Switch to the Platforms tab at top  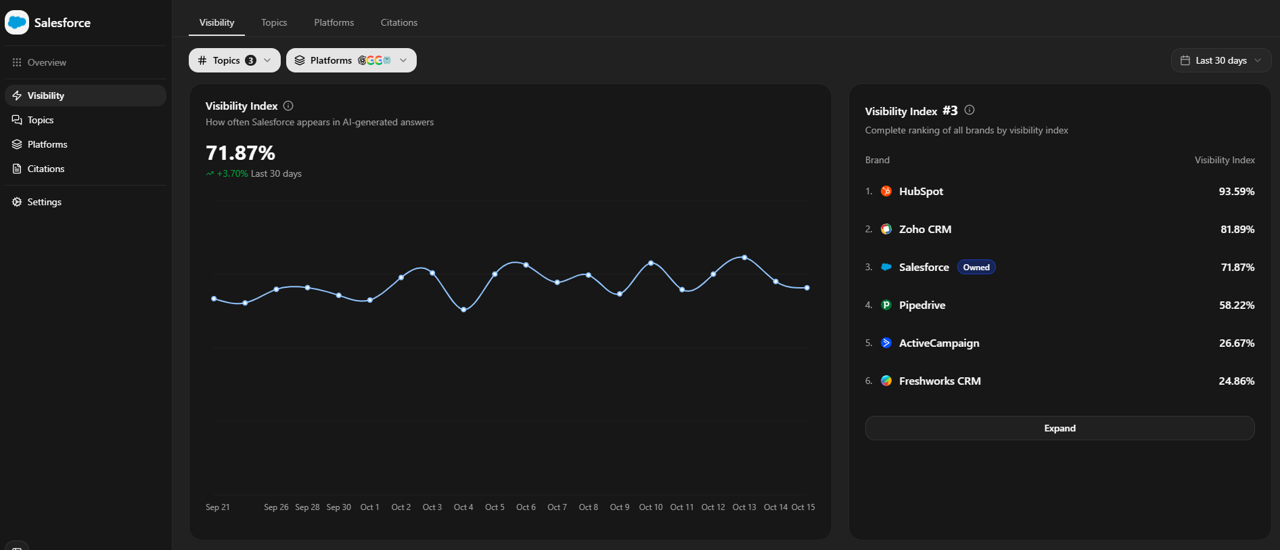[x=333, y=22]
